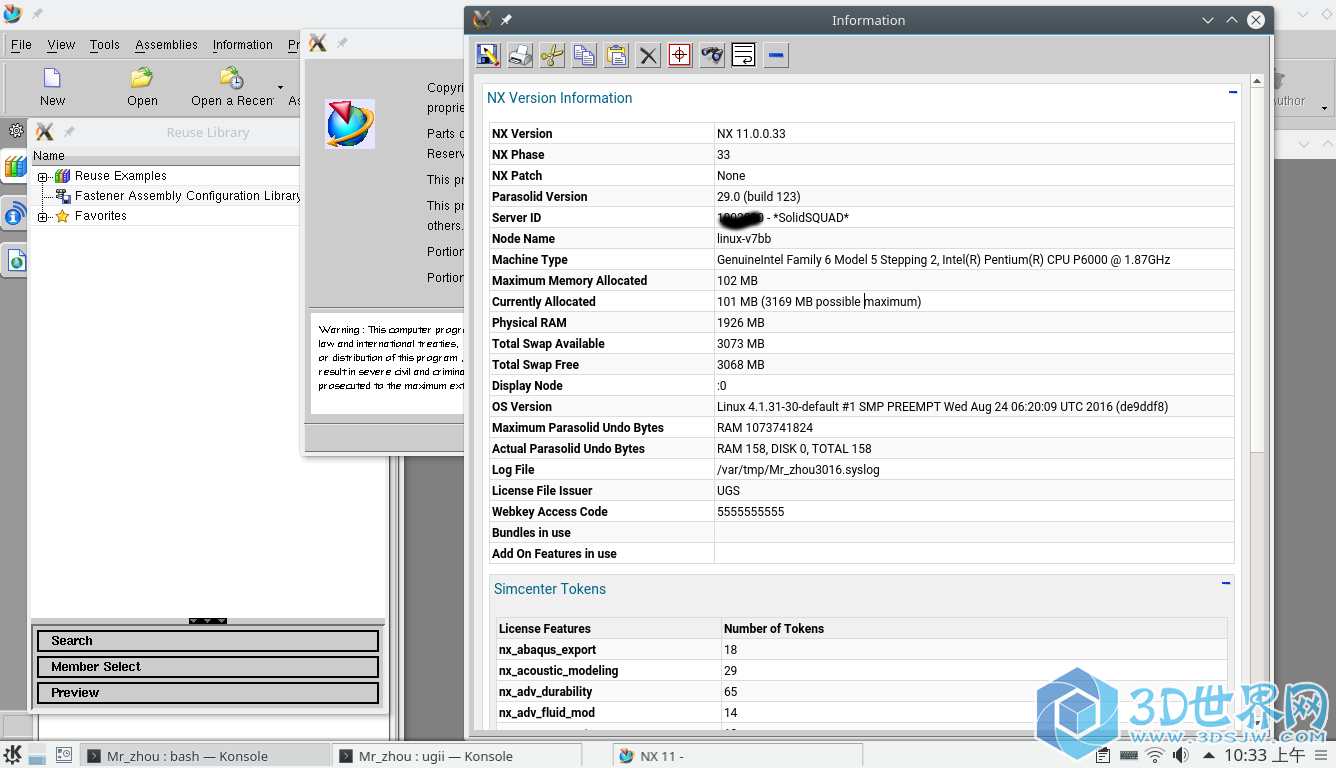Open the Tools menu
The width and height of the screenshot is (1336, 768).
pyautogui.click(x=104, y=45)
